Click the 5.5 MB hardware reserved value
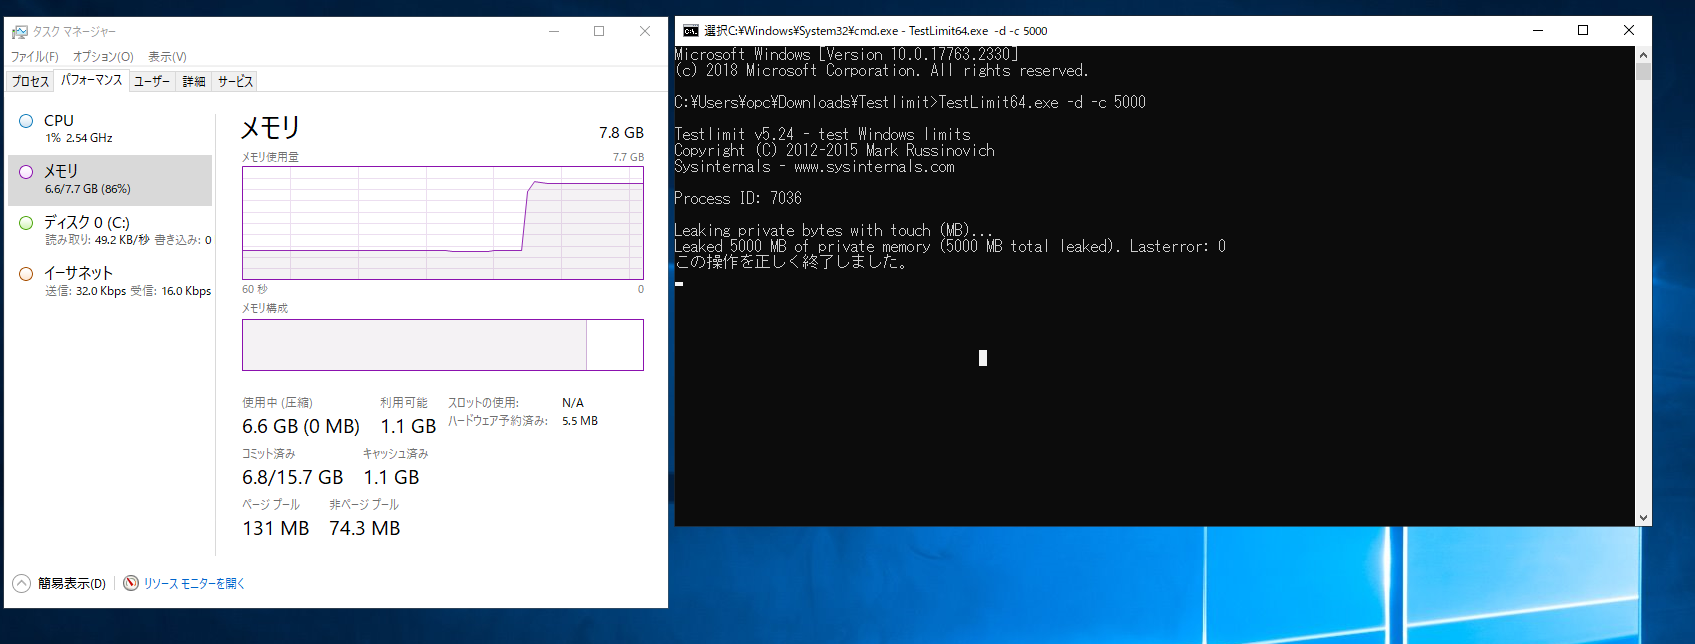 coord(580,421)
